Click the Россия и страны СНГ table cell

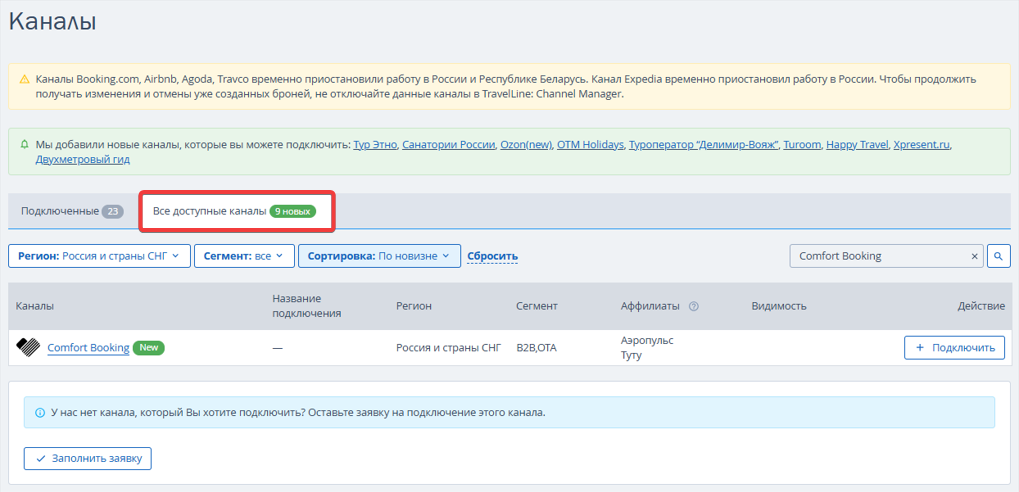tap(449, 348)
